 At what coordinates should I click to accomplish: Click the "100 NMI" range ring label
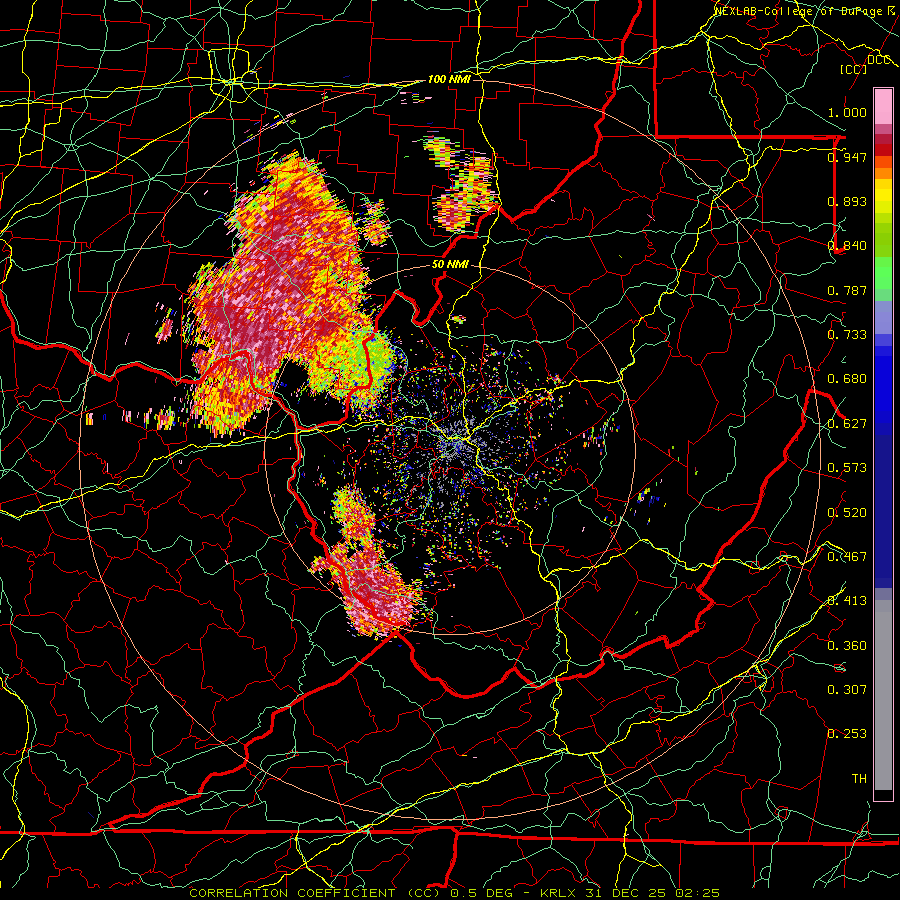point(449,79)
